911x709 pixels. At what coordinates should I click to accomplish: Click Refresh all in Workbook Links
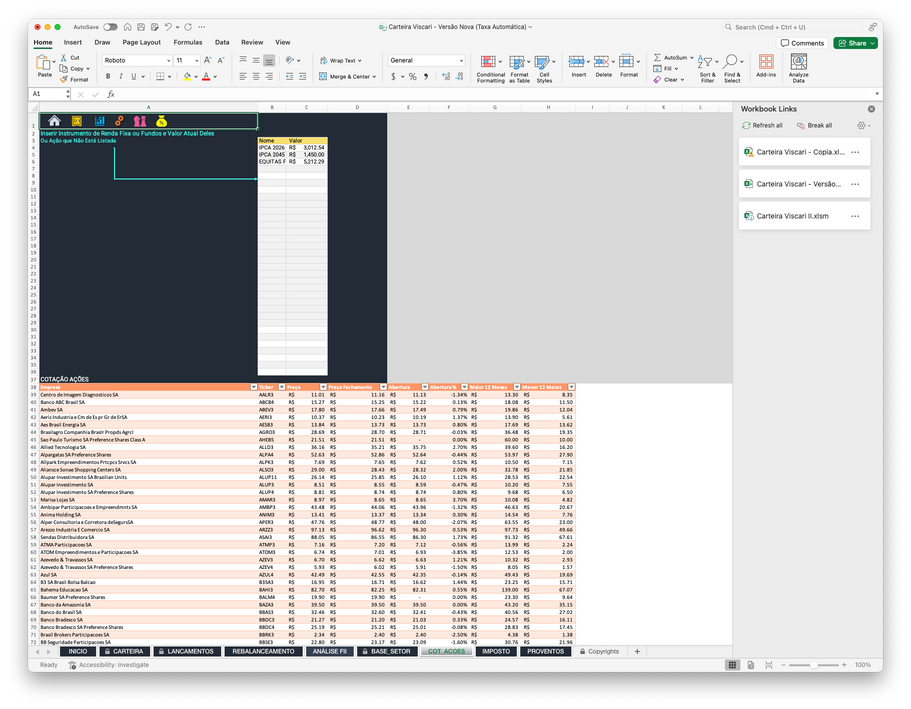tap(762, 125)
